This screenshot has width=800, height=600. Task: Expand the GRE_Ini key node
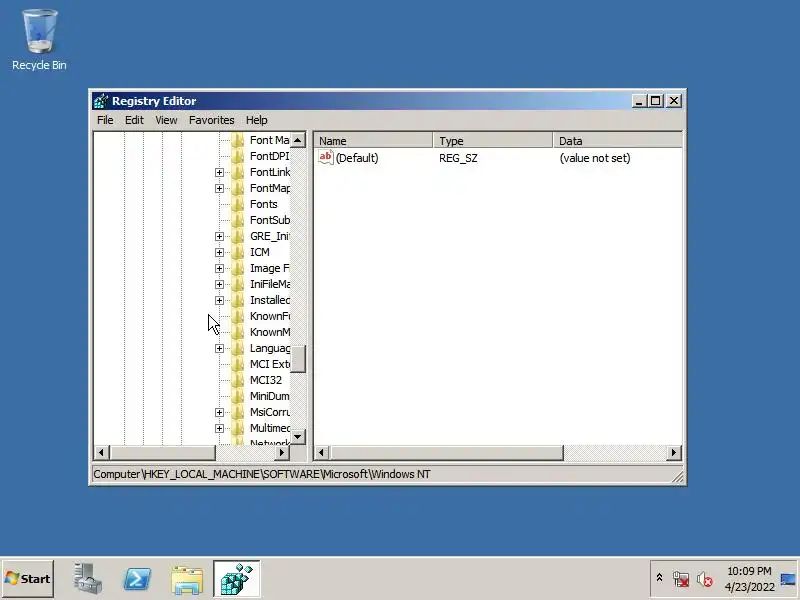click(x=219, y=236)
